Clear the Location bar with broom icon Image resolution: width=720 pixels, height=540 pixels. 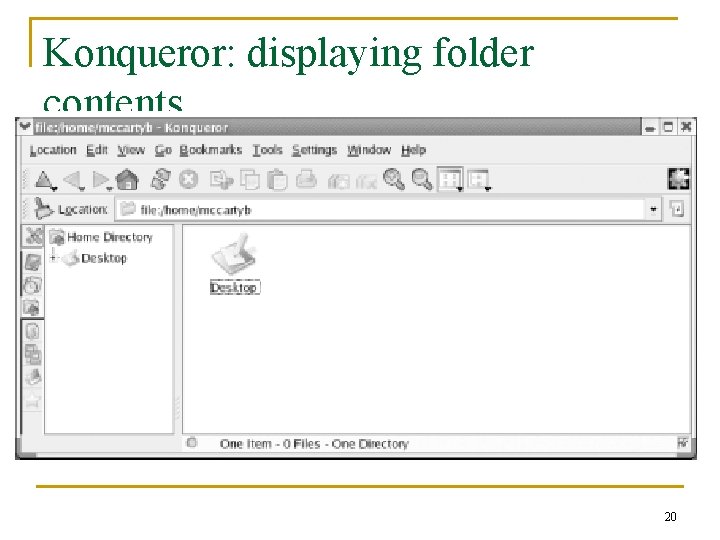coord(43,209)
